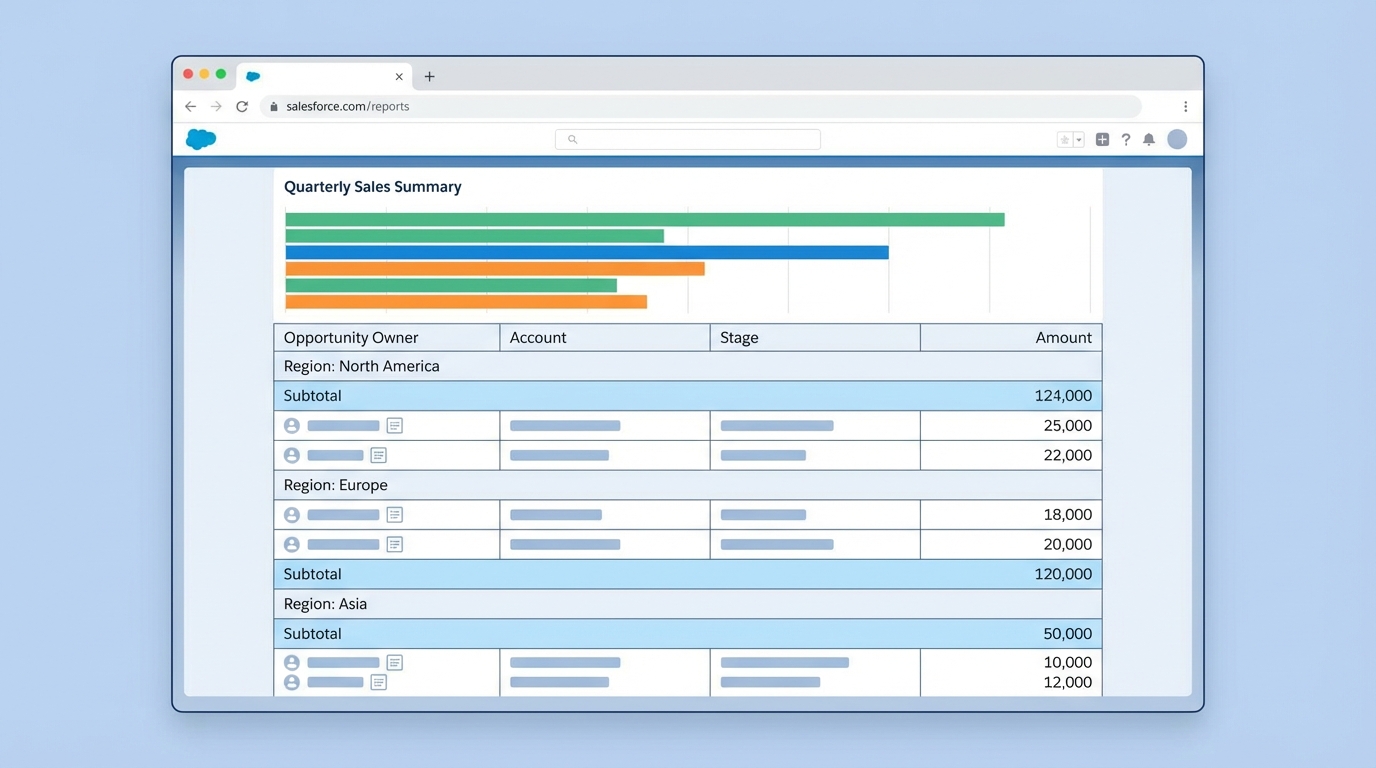Open Salesforce Help via the question mark icon
Viewport: 1376px width, 768px height.
click(x=1126, y=139)
